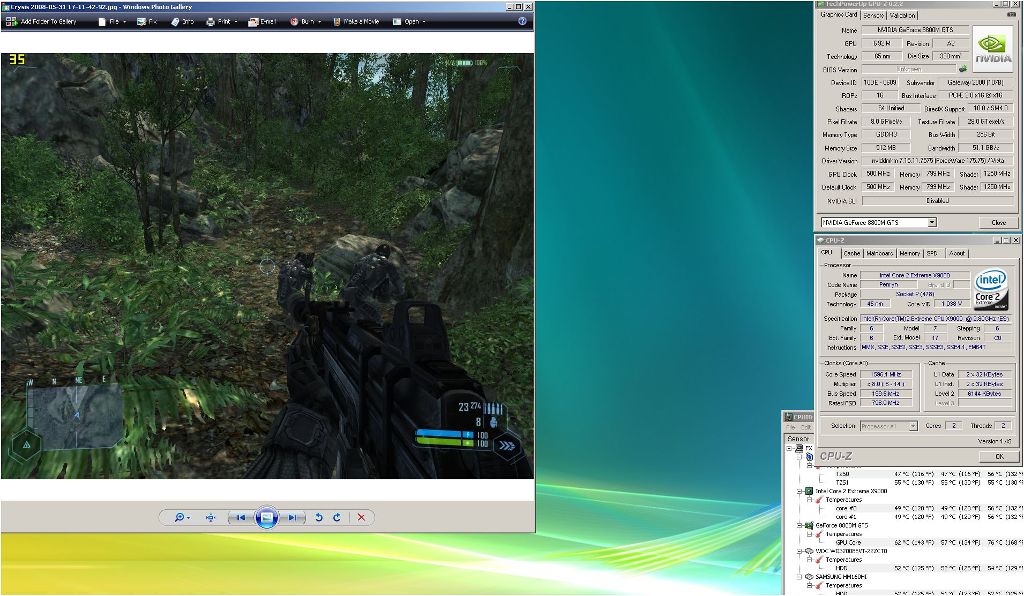Click the Core Speed value in CPU-Z
1024x596 pixels.
[x=886, y=374]
